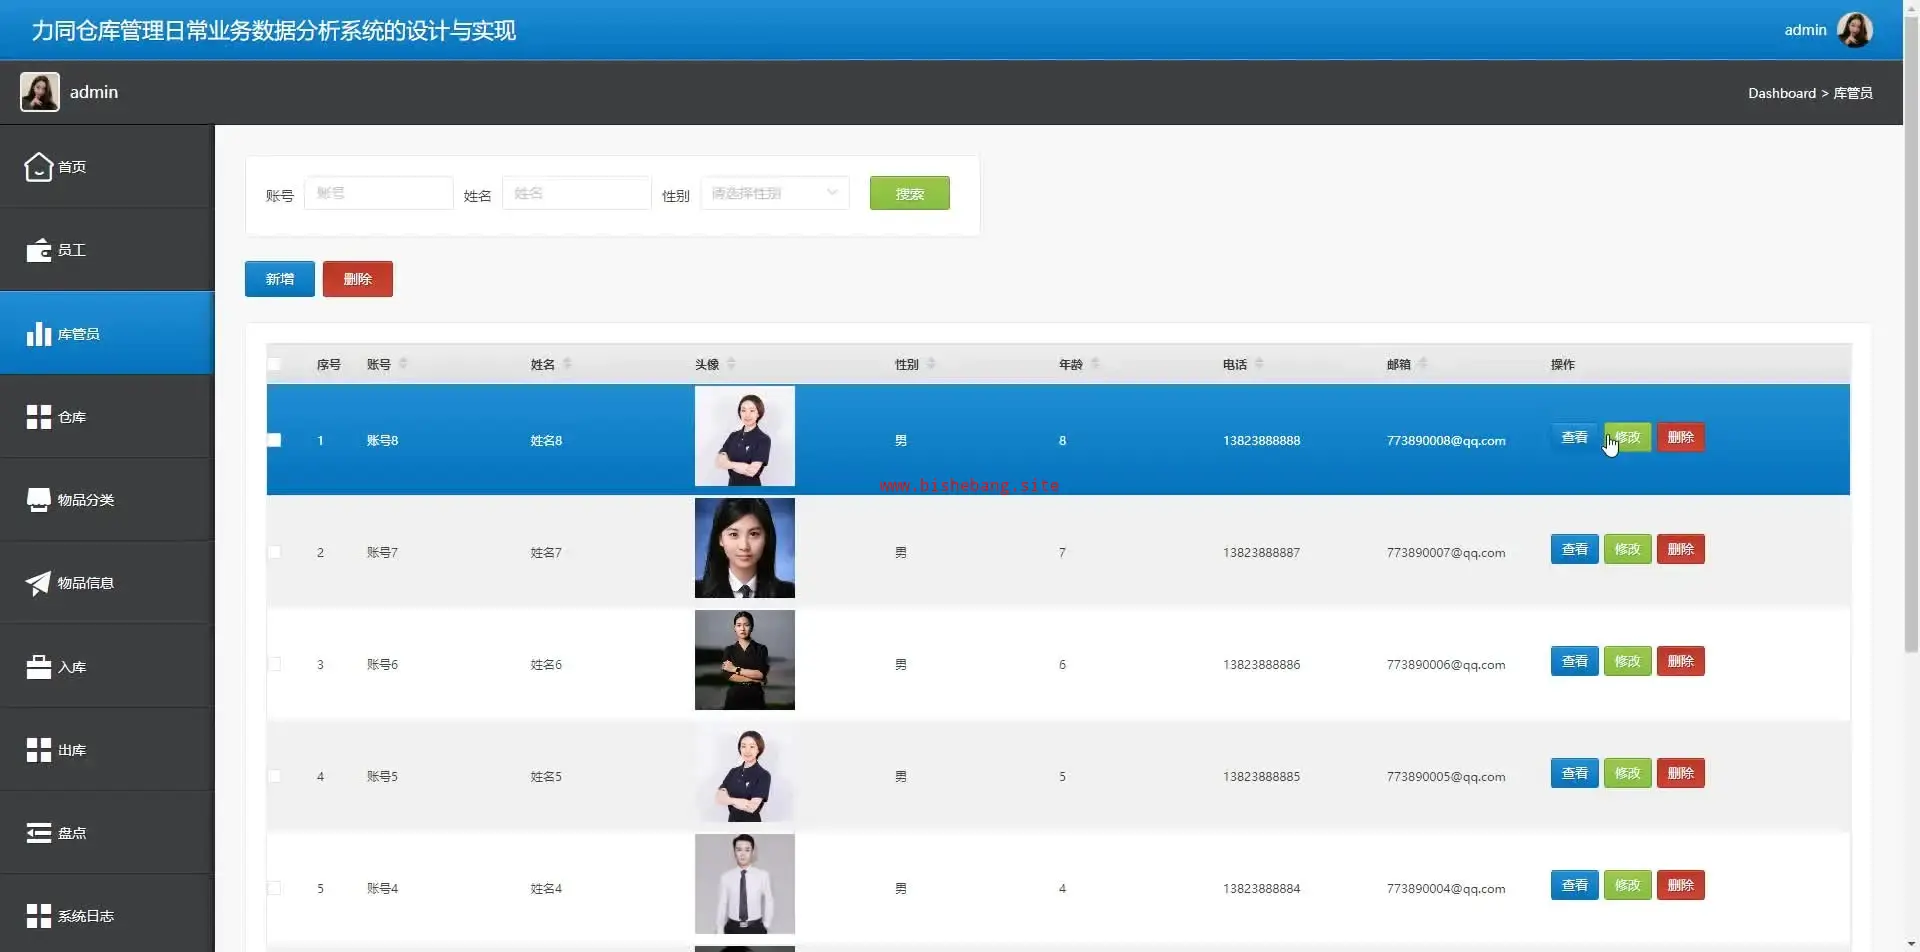
Task: Click 删除 for the 账号5 row
Action: [x=1681, y=773]
